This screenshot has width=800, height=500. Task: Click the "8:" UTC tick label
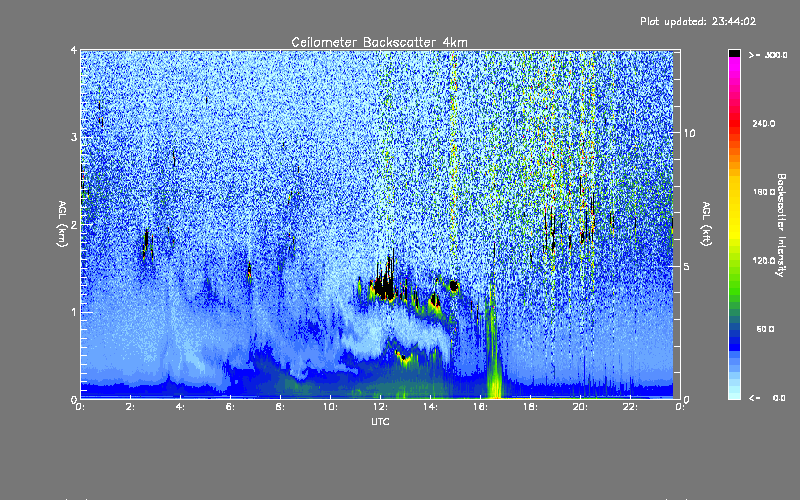(x=281, y=407)
